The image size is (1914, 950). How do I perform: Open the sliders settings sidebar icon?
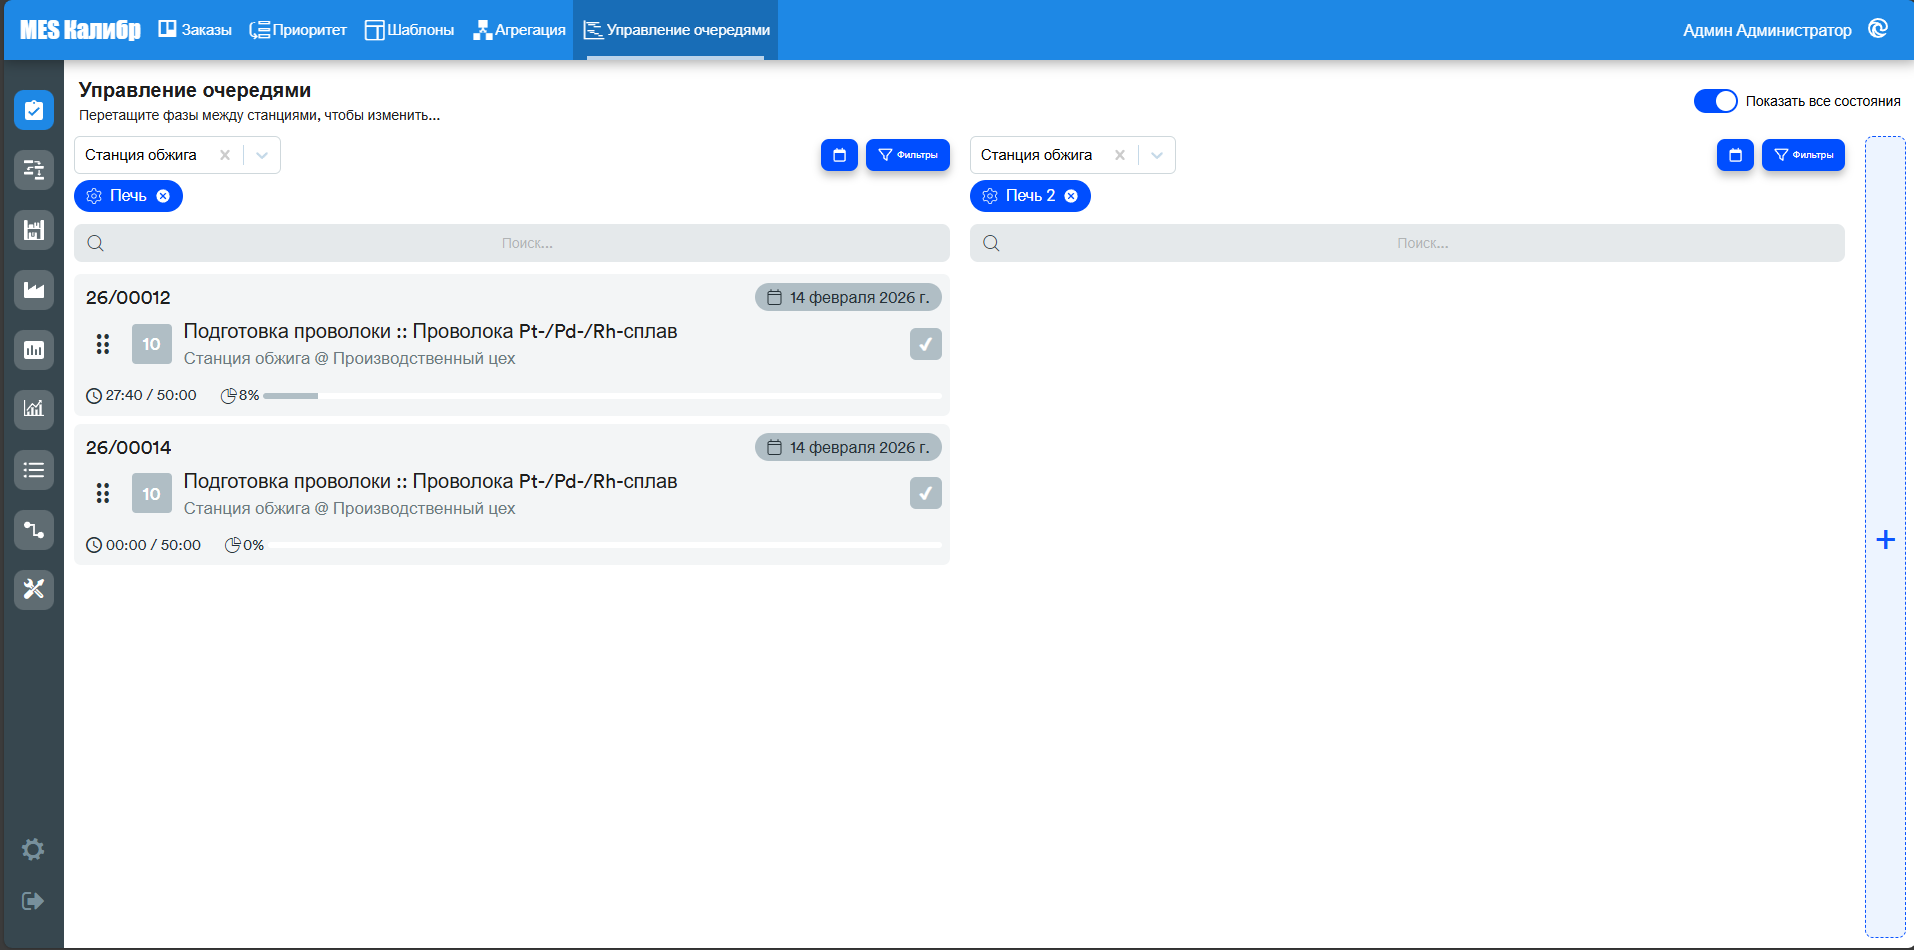34,170
